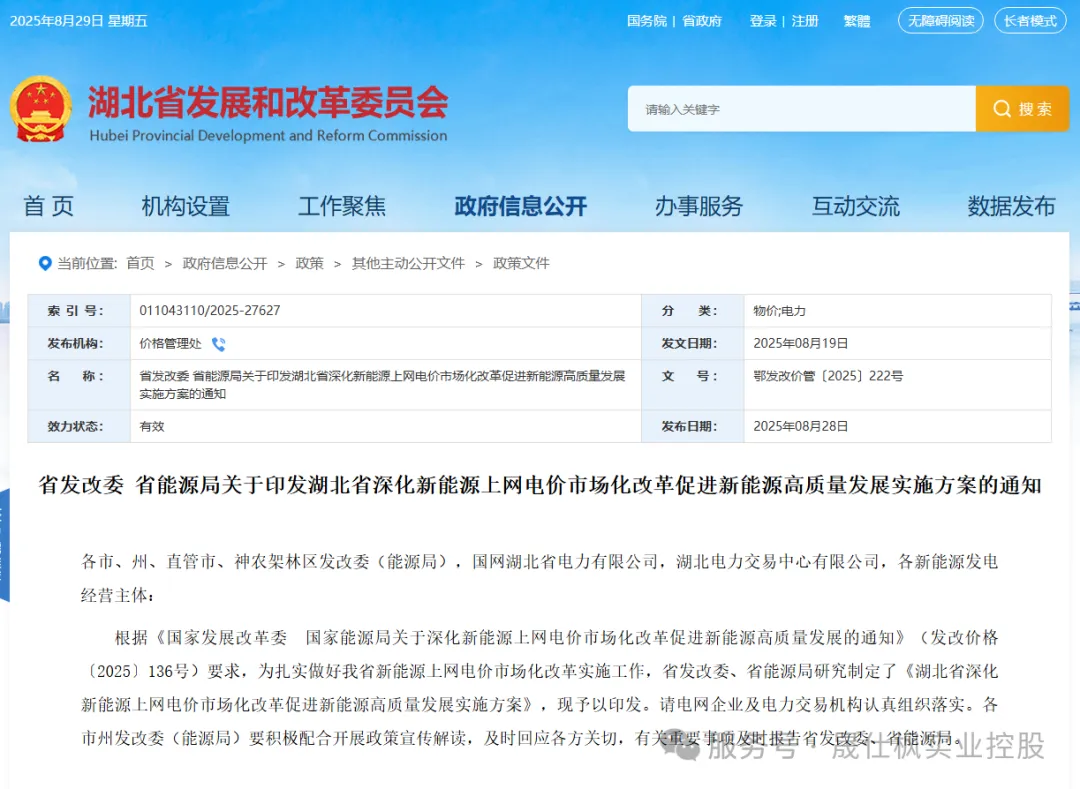Click the phone icon beside 价格管理处
This screenshot has width=1080, height=789.
[218, 344]
